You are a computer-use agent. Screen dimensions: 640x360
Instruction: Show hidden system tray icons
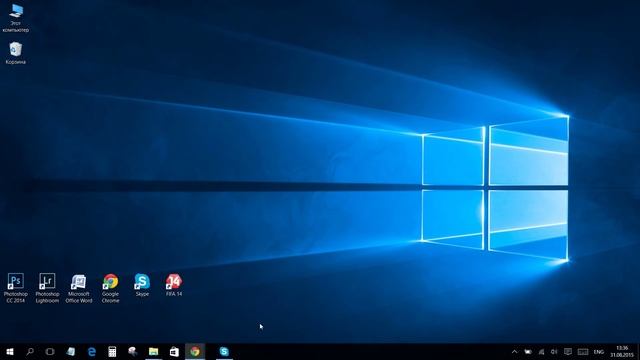(x=514, y=351)
